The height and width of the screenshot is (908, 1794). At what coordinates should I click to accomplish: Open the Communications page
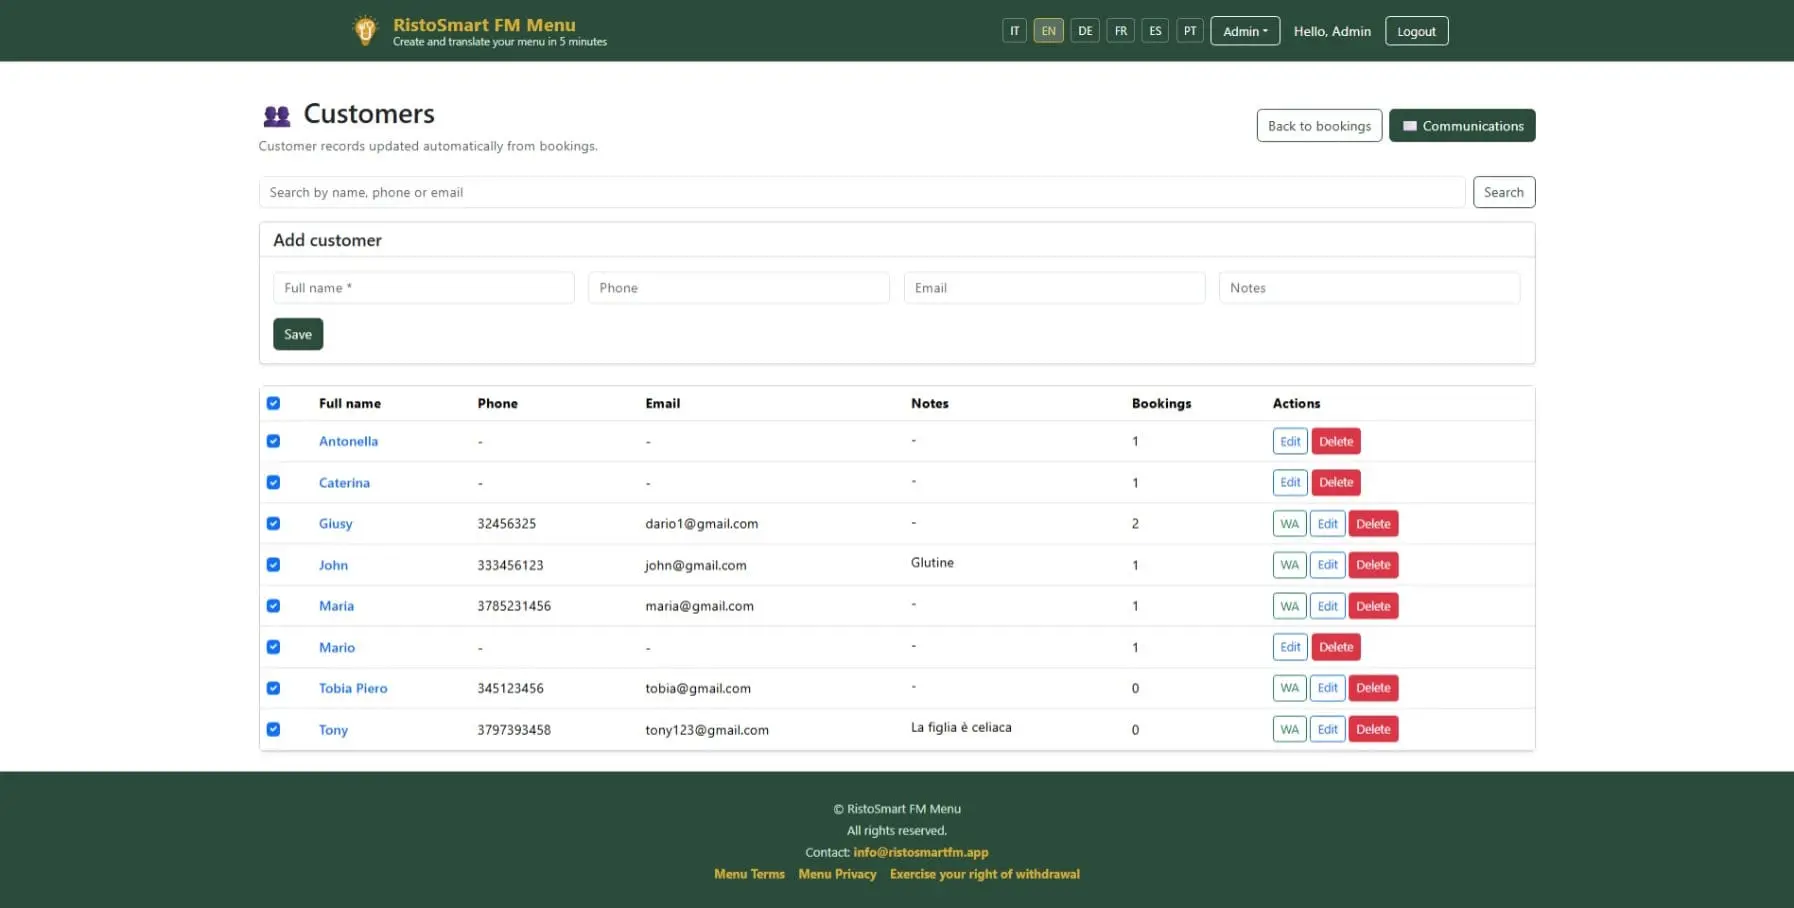point(1462,126)
